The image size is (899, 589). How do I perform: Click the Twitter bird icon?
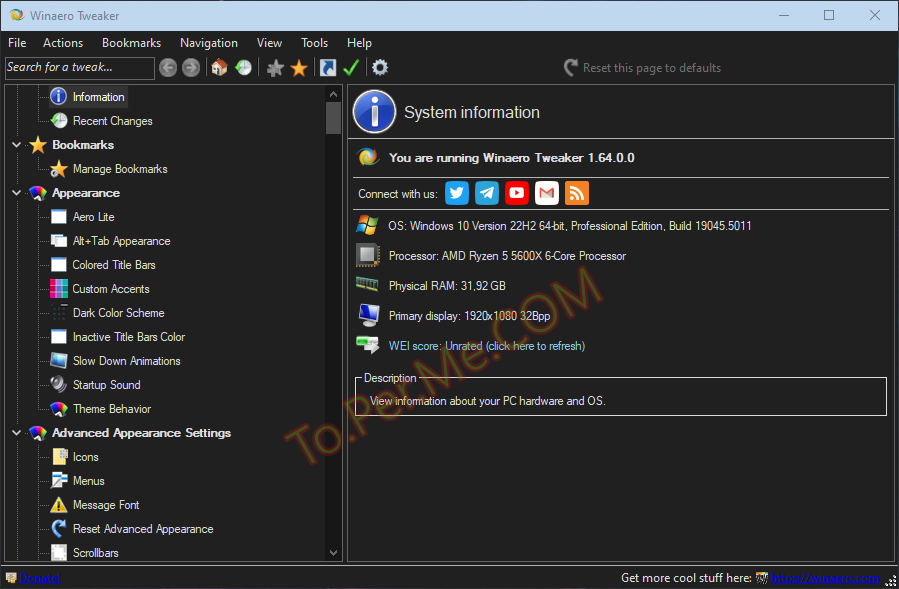tap(457, 193)
